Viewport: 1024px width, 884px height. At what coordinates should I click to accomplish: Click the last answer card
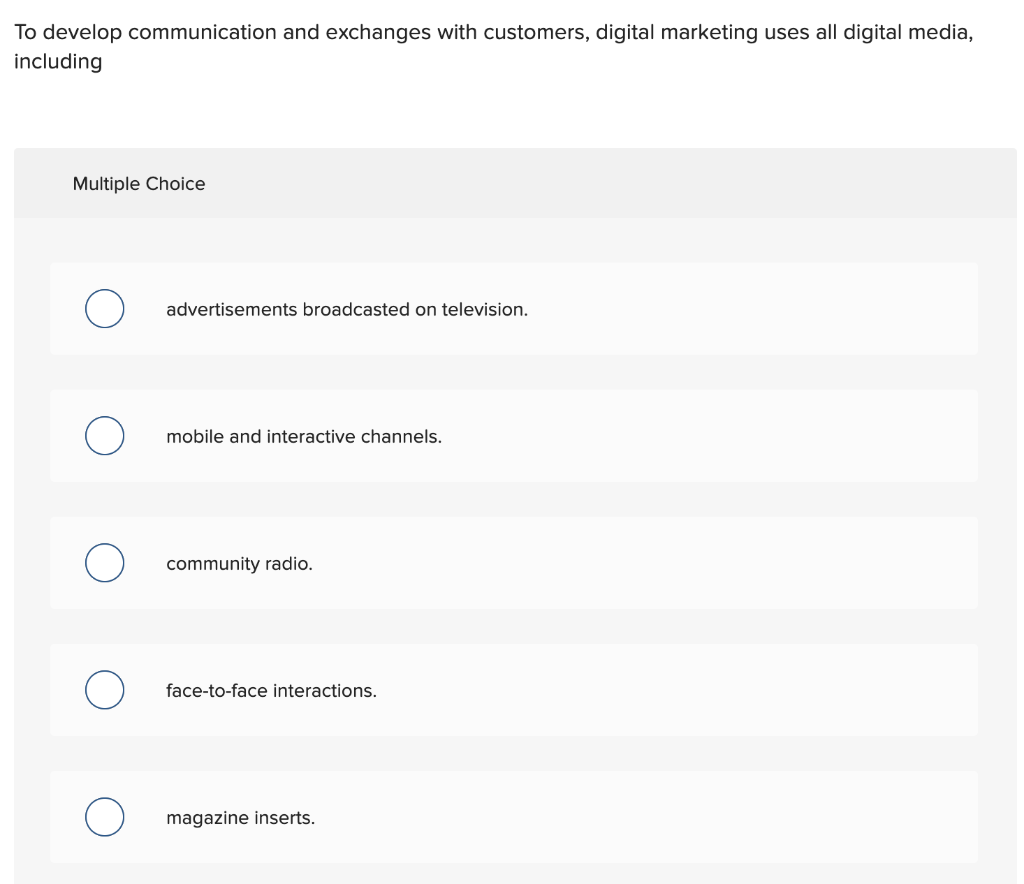pos(512,816)
